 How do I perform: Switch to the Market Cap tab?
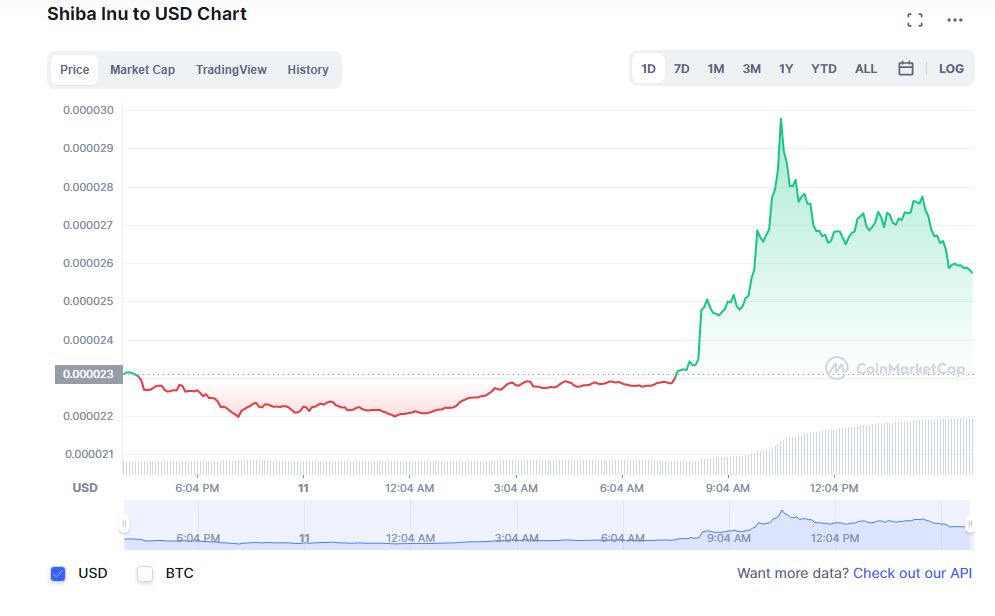[x=142, y=70]
